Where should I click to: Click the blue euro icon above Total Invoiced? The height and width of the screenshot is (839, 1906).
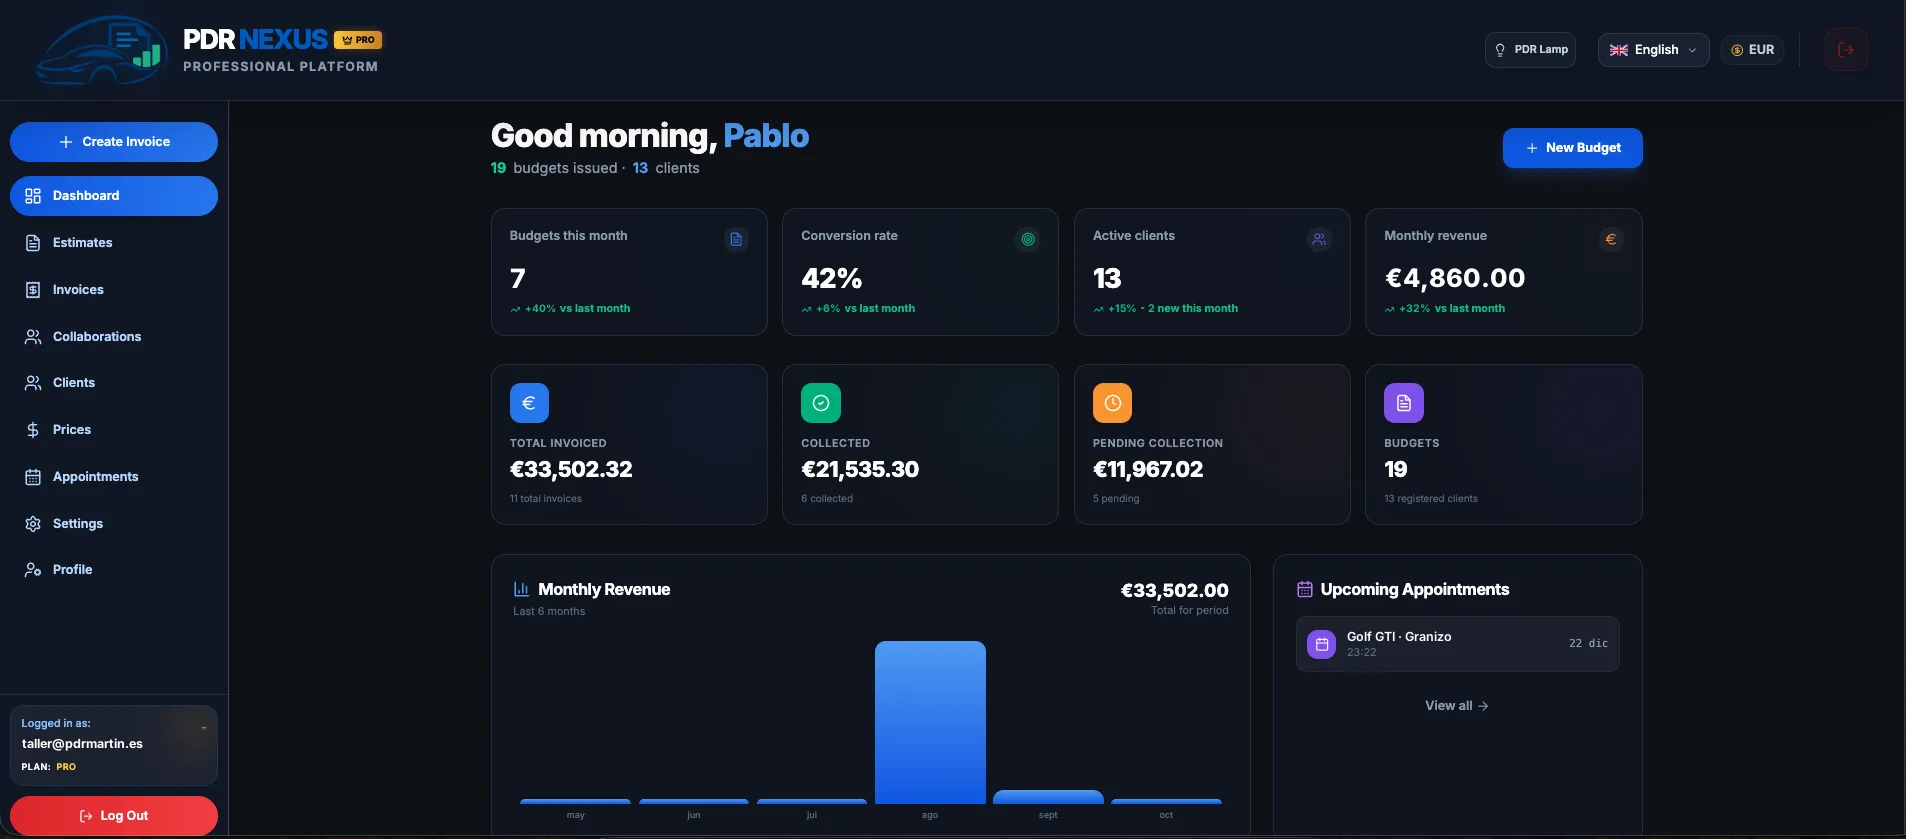tap(529, 403)
